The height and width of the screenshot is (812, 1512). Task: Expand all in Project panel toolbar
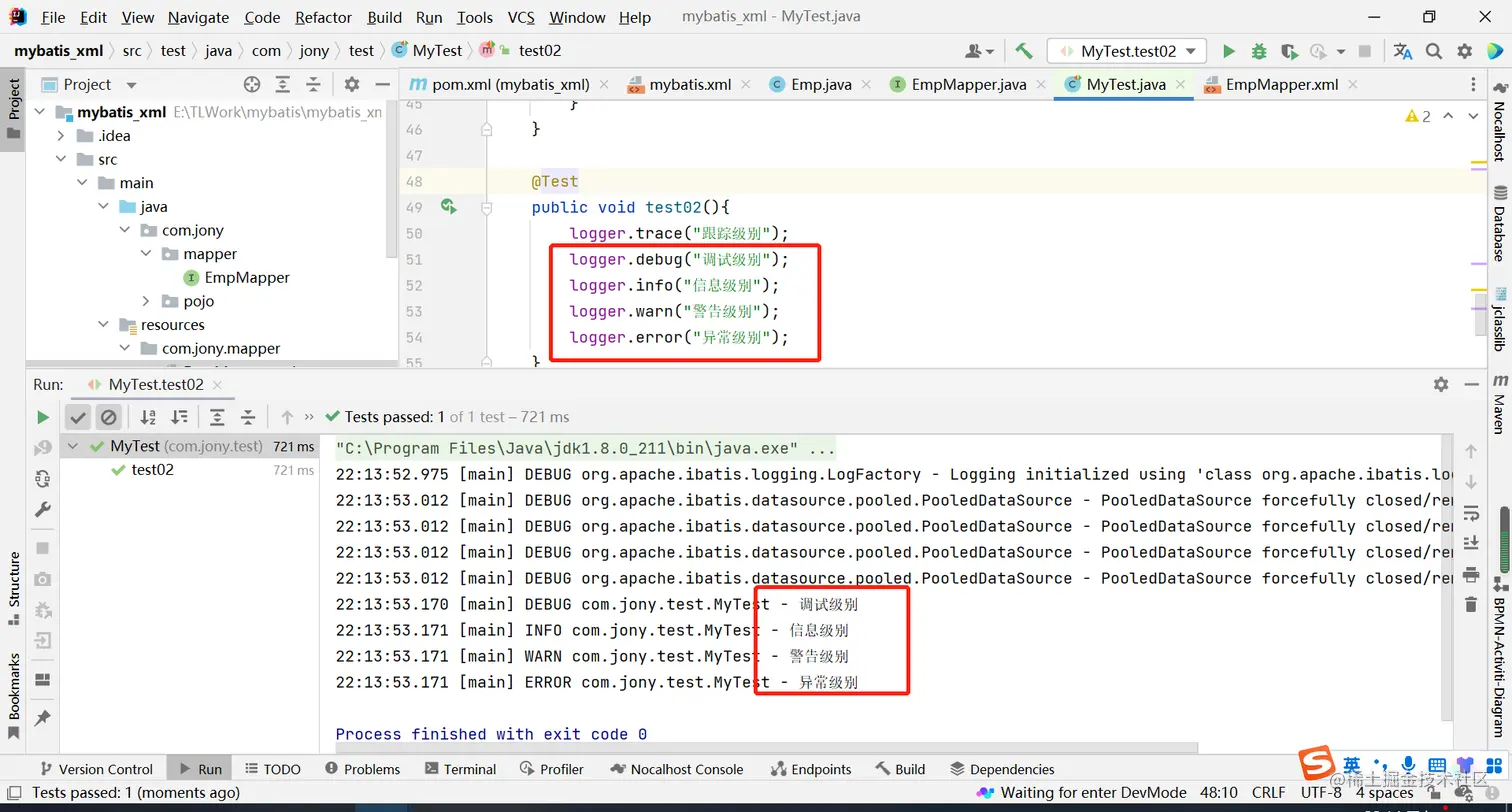(x=283, y=85)
